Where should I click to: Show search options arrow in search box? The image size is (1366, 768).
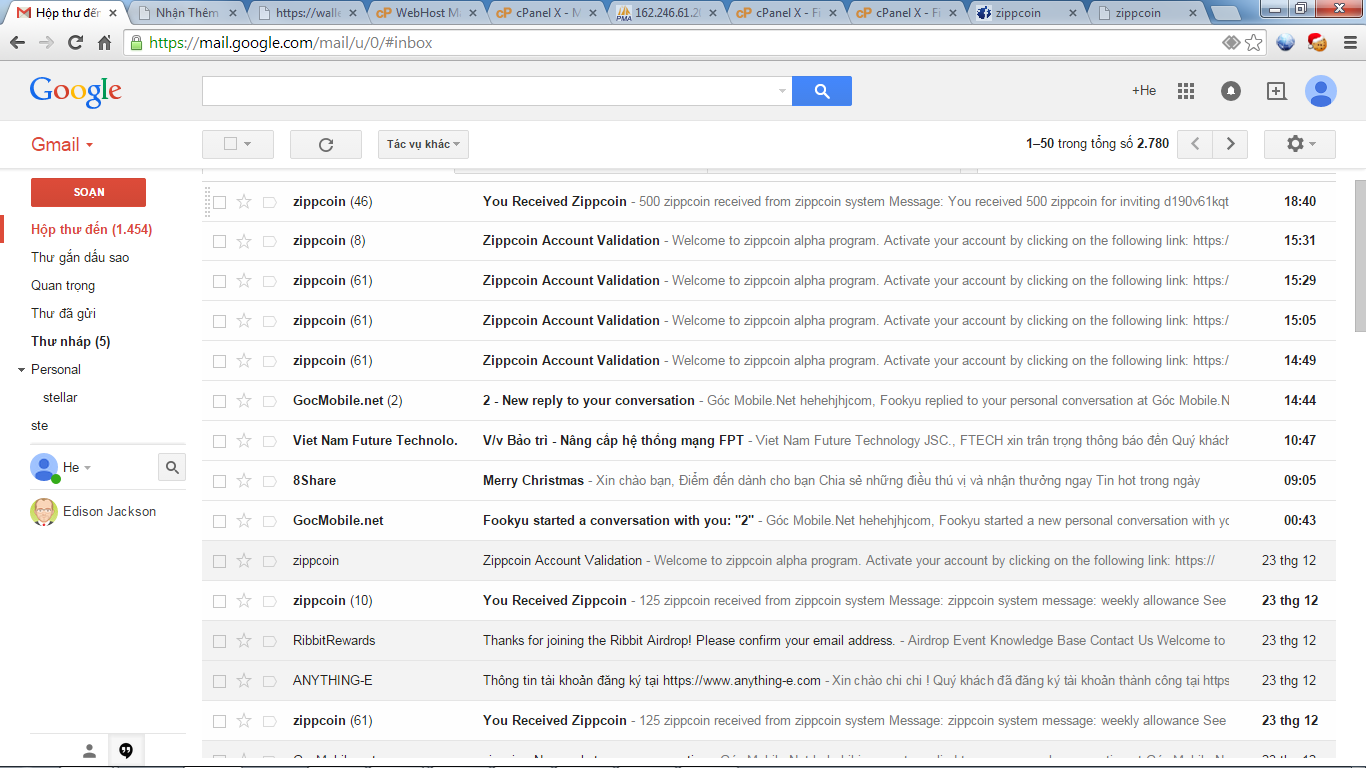pyautogui.click(x=782, y=91)
